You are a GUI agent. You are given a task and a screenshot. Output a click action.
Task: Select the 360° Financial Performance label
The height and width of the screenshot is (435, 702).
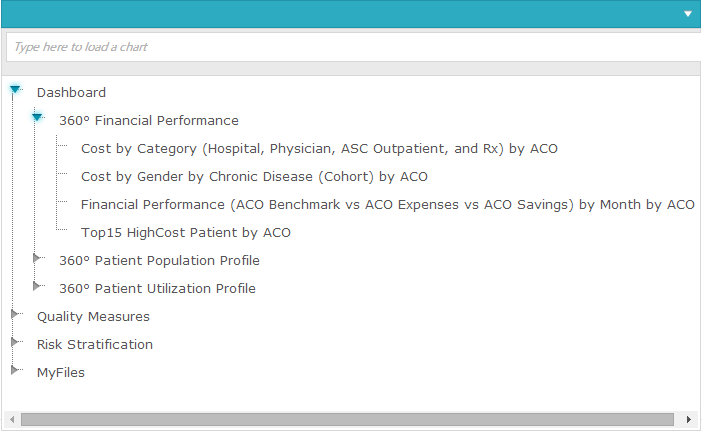[x=148, y=121]
